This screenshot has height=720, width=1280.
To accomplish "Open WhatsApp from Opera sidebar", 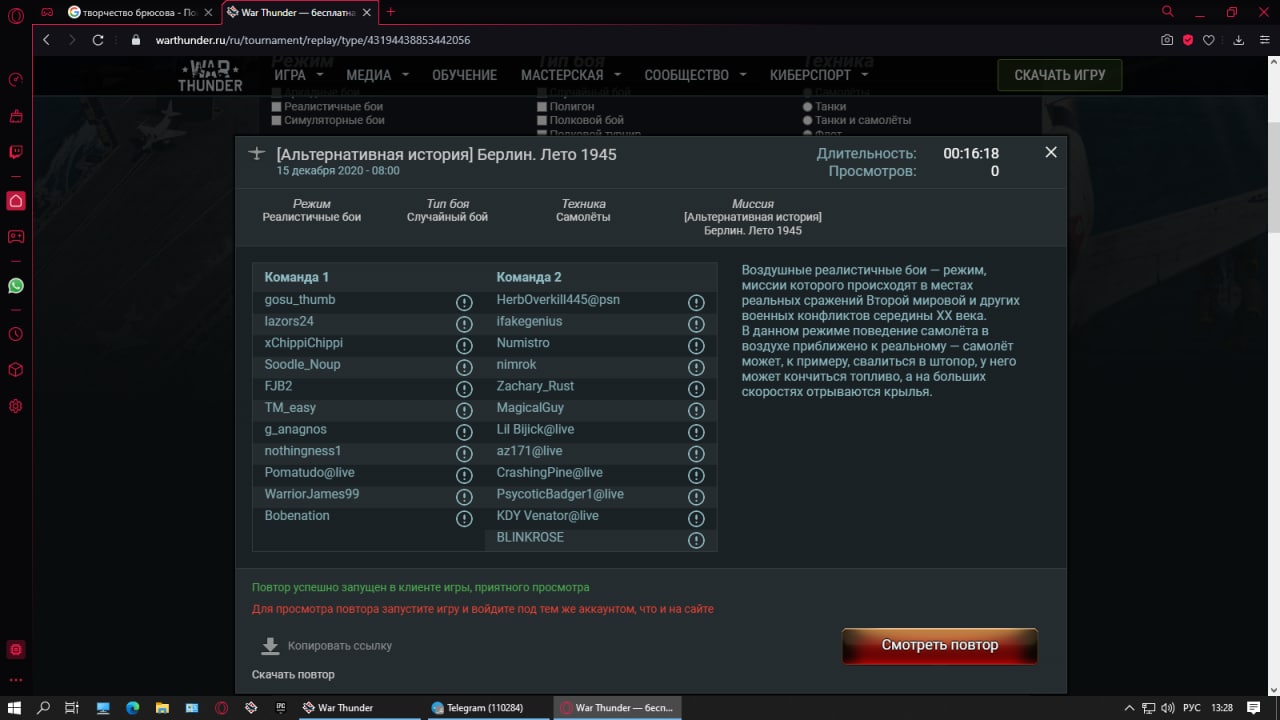I will (x=16, y=286).
